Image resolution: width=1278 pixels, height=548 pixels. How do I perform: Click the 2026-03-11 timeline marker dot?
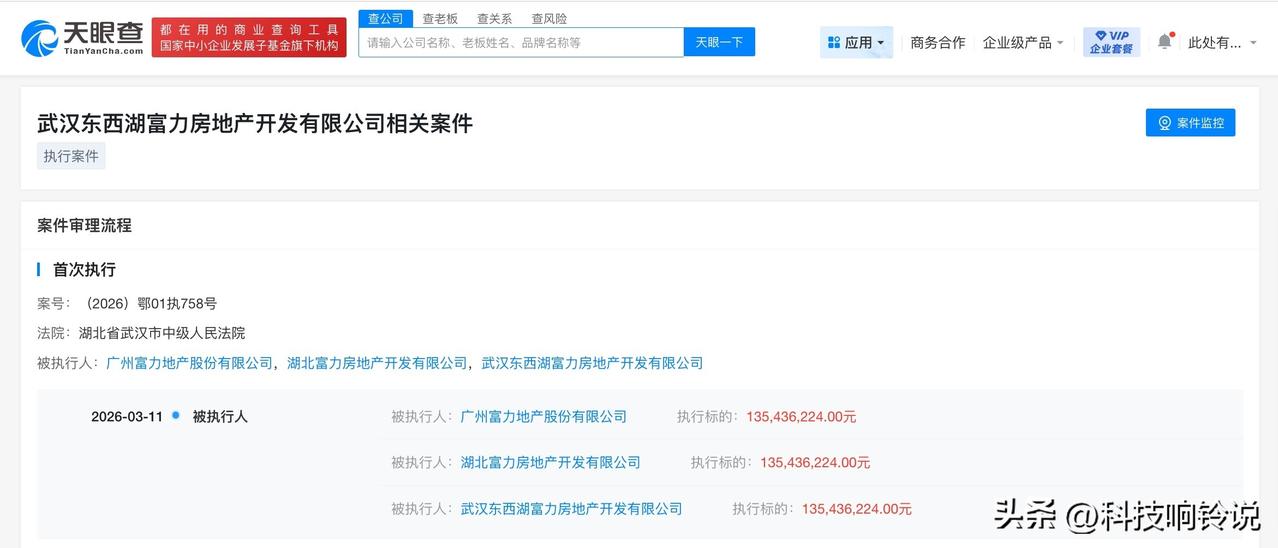(x=176, y=414)
